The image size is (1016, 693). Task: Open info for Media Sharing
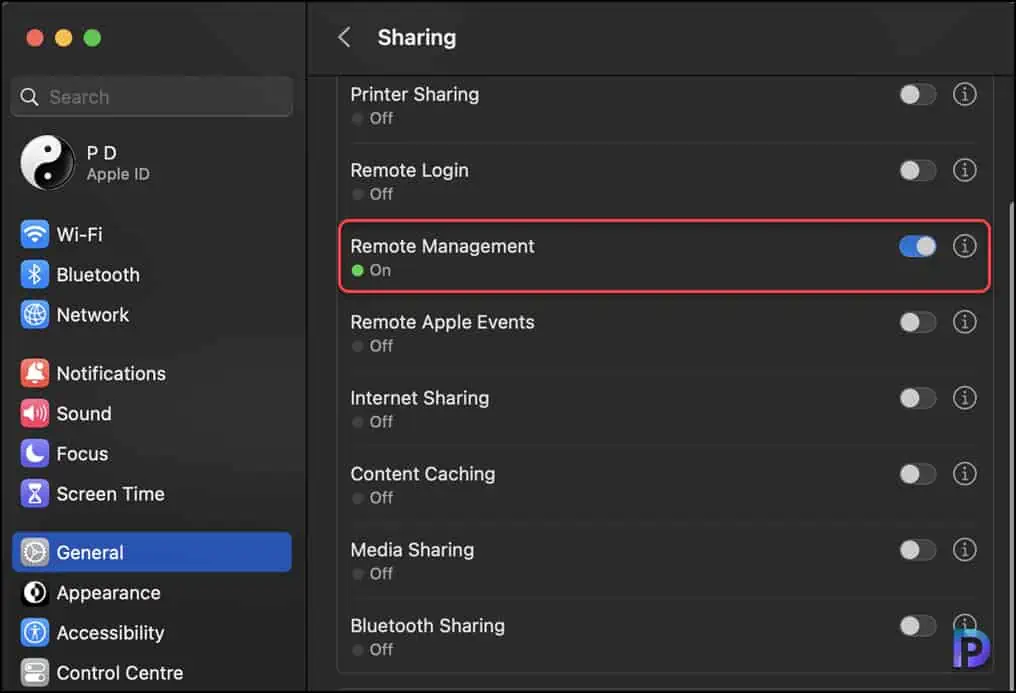(964, 550)
